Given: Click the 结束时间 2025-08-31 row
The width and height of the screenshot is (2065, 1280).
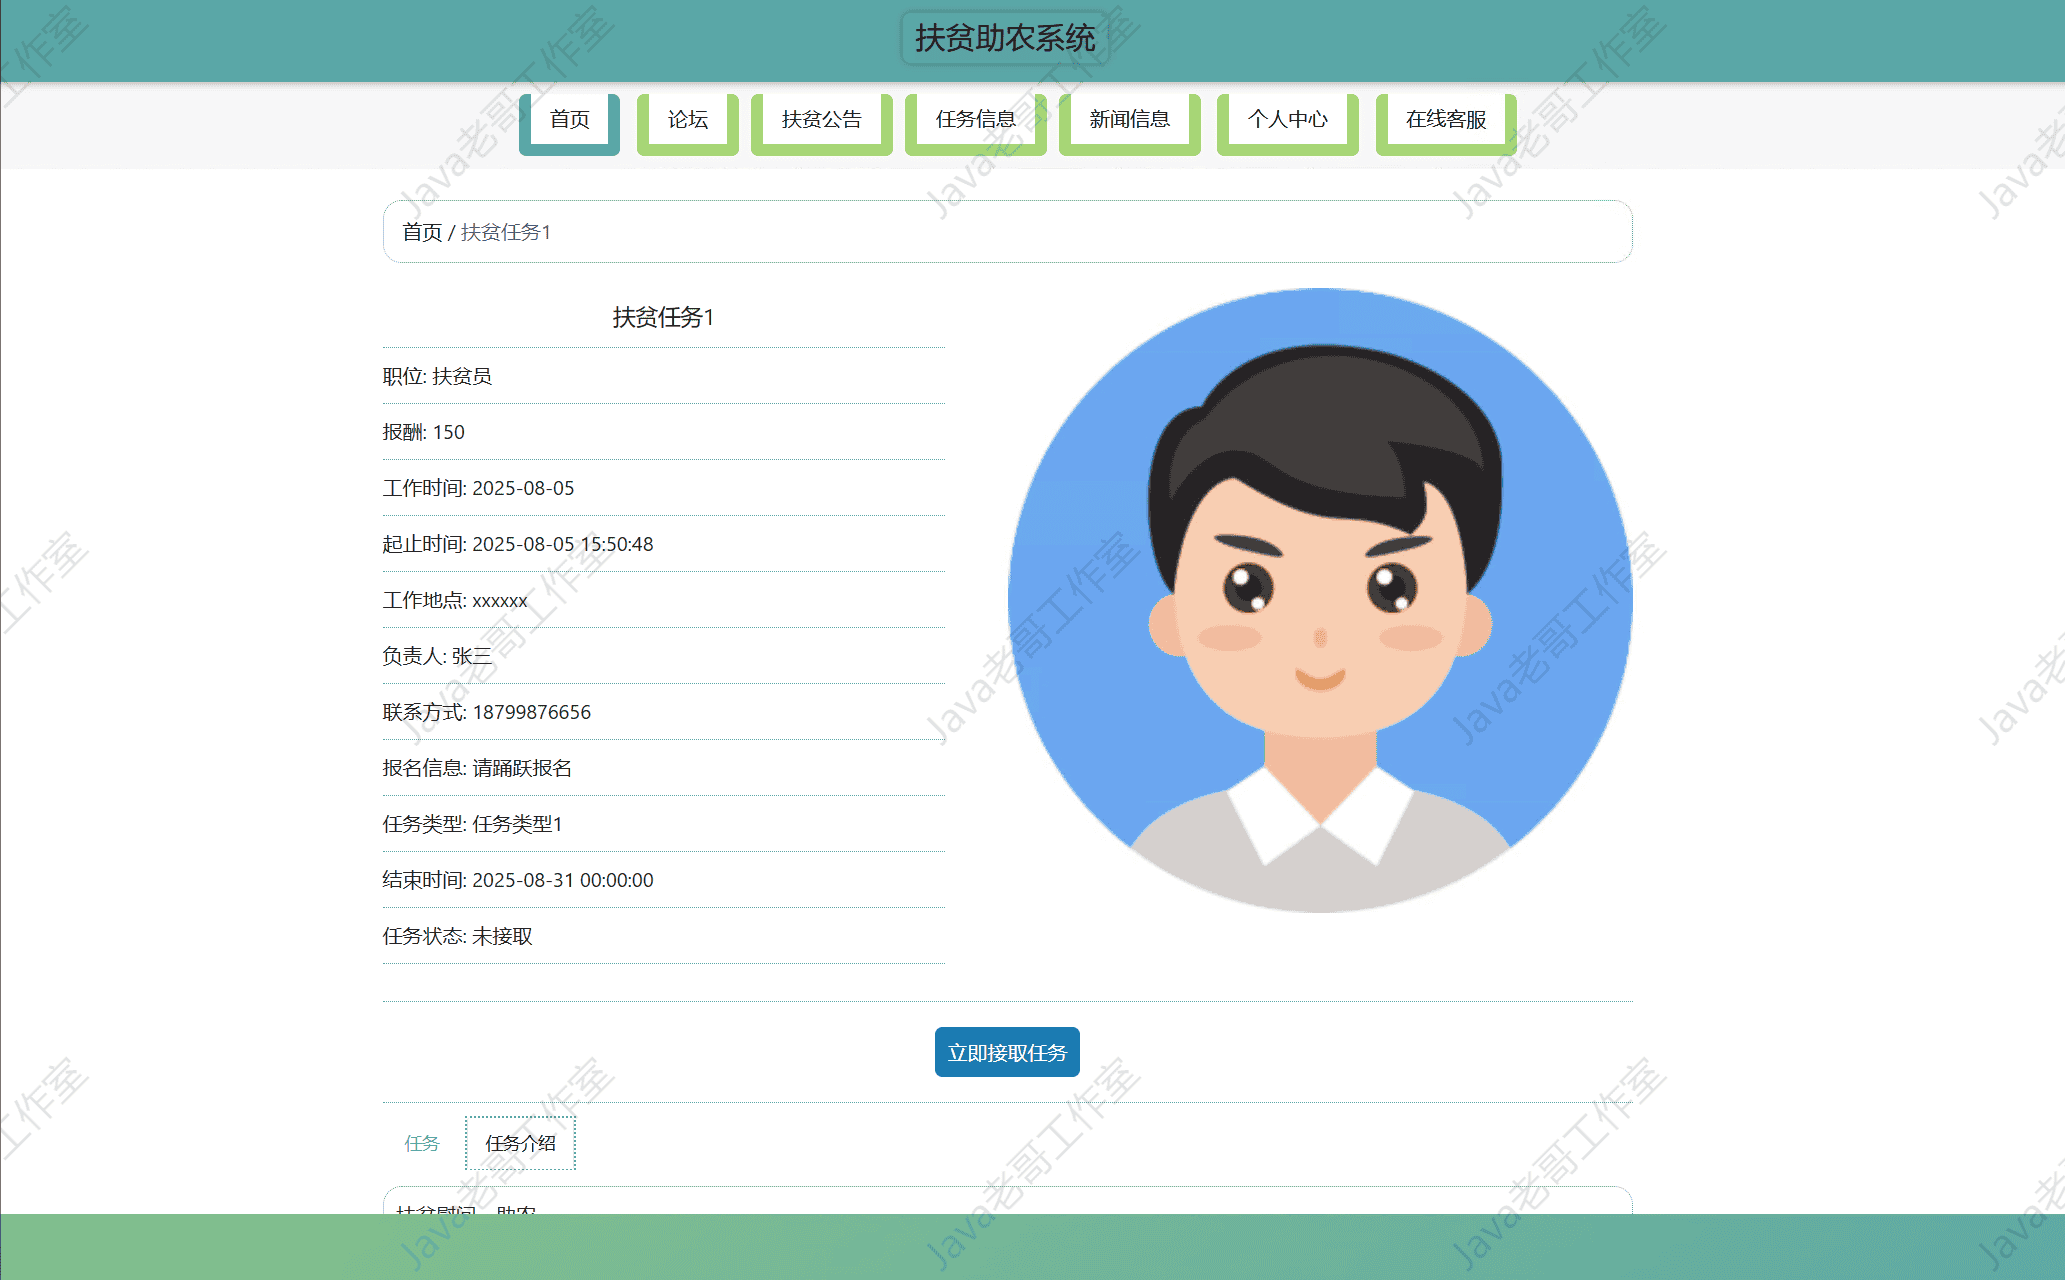Looking at the screenshot, I should tap(517, 880).
